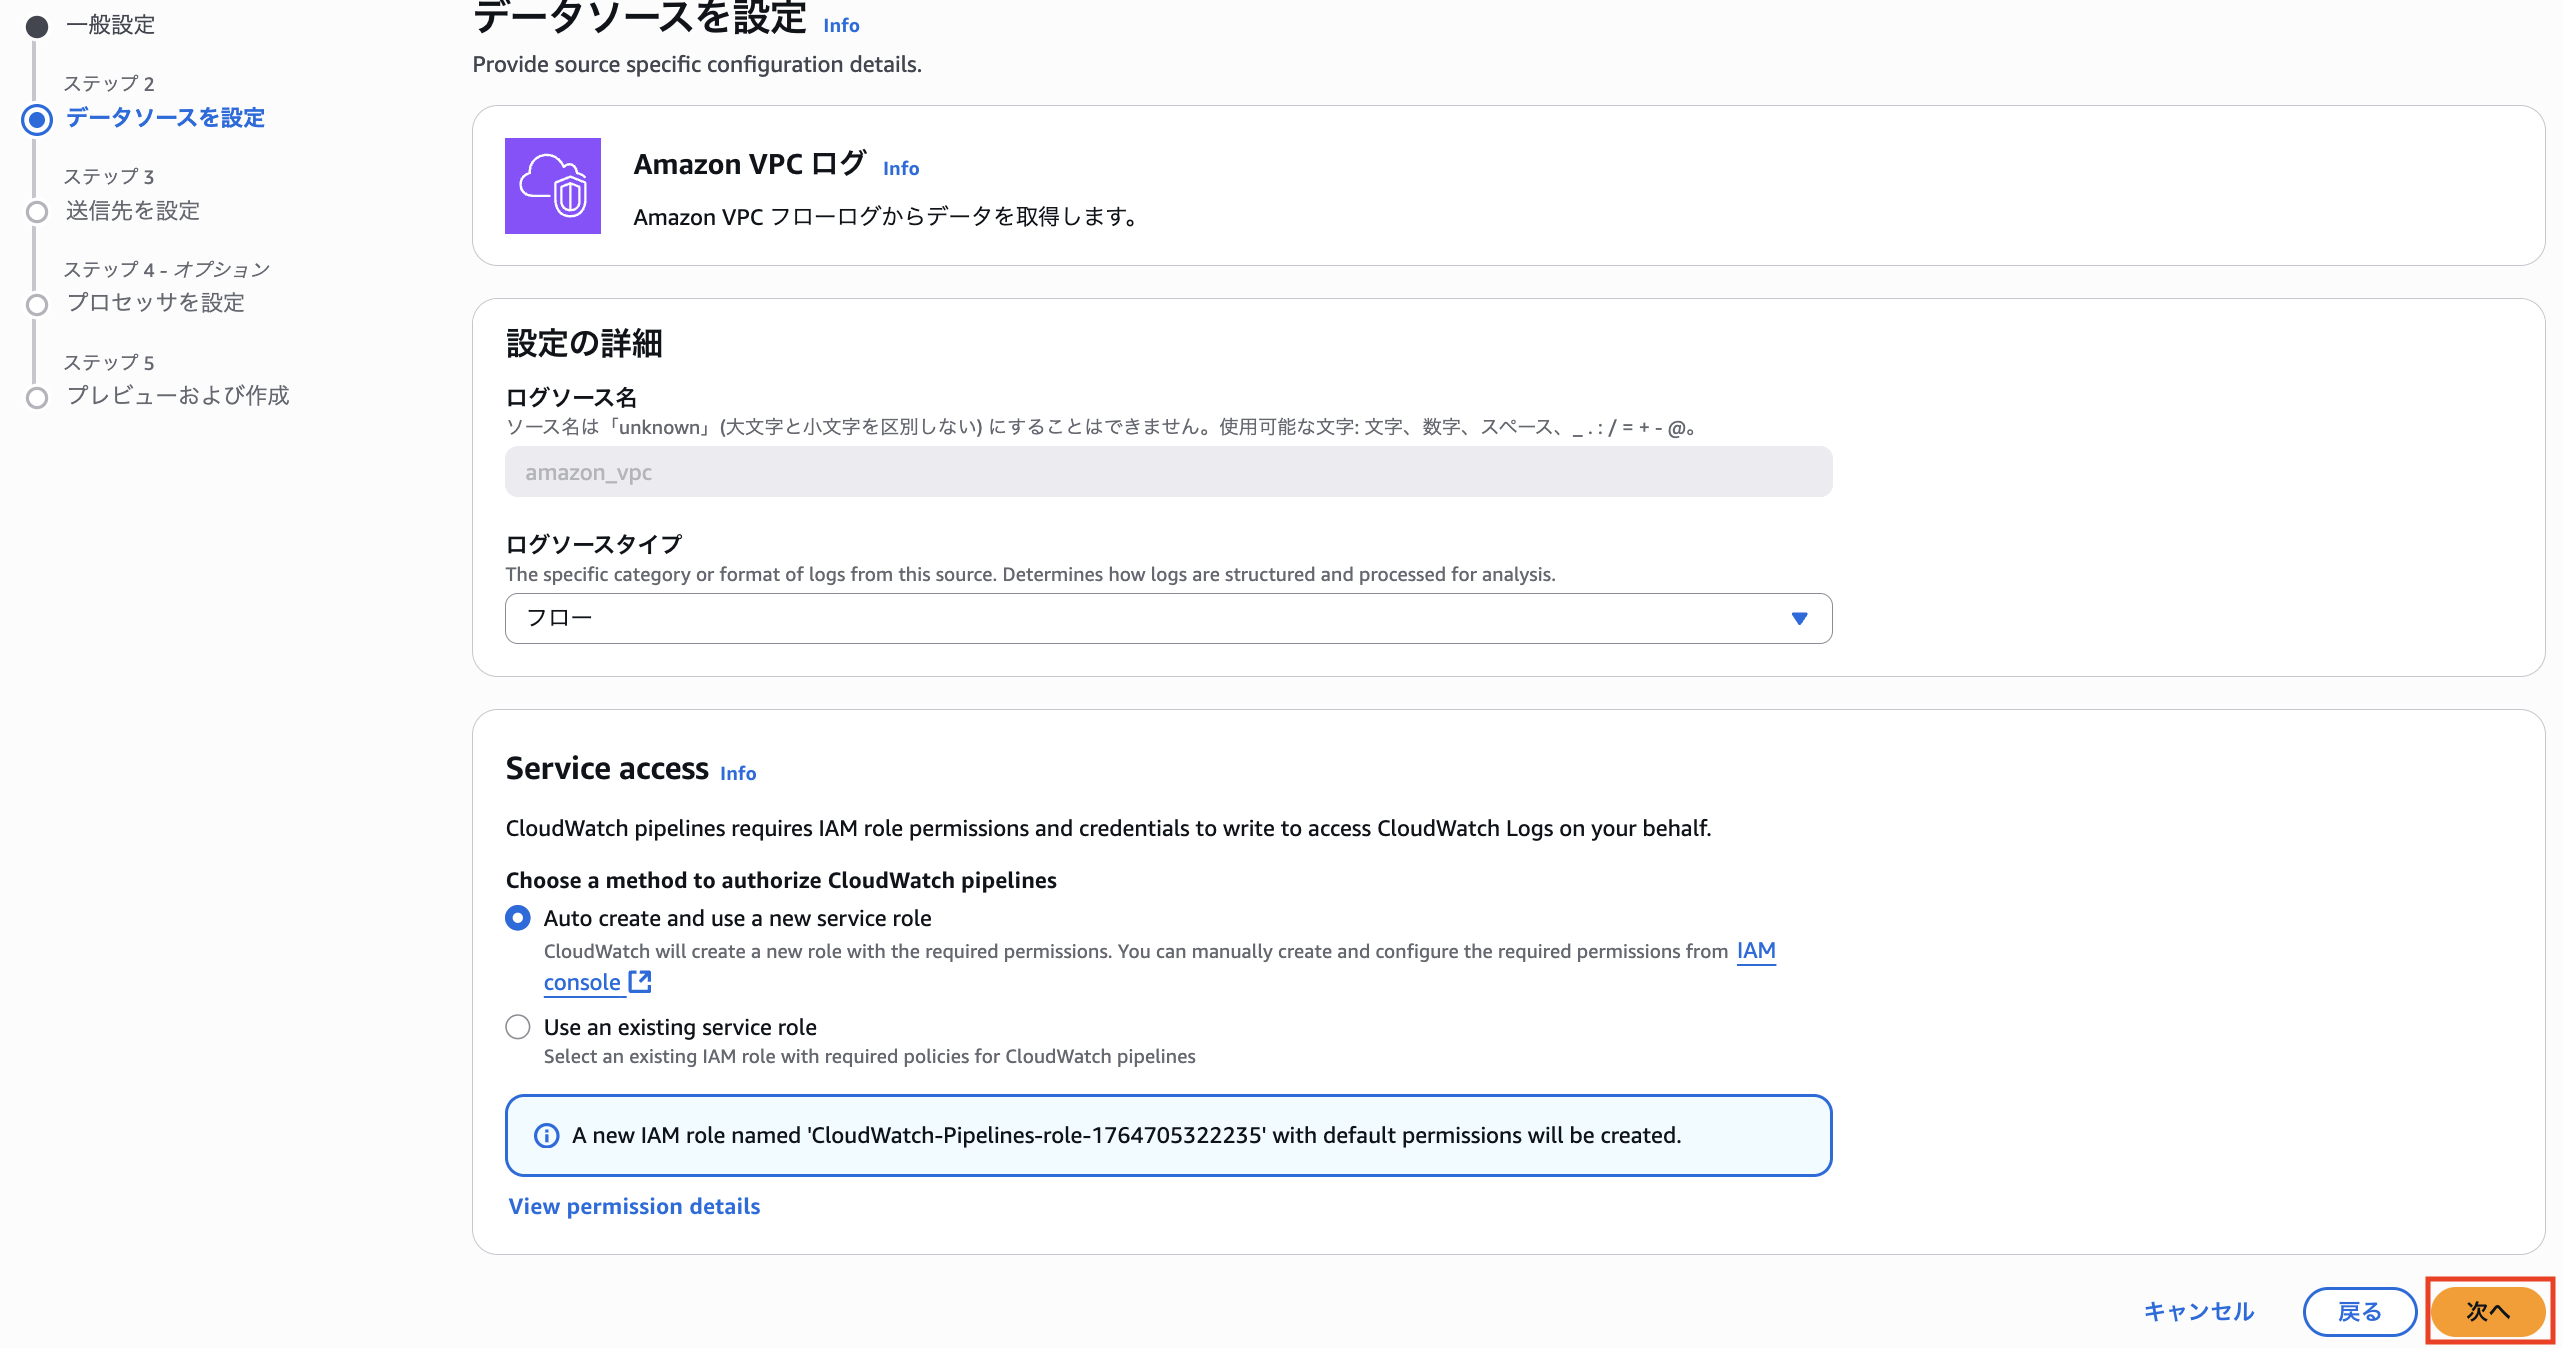Select 'Auto create and use a new service role'
Image resolution: width=2562 pixels, height=1348 pixels.
click(x=517, y=917)
